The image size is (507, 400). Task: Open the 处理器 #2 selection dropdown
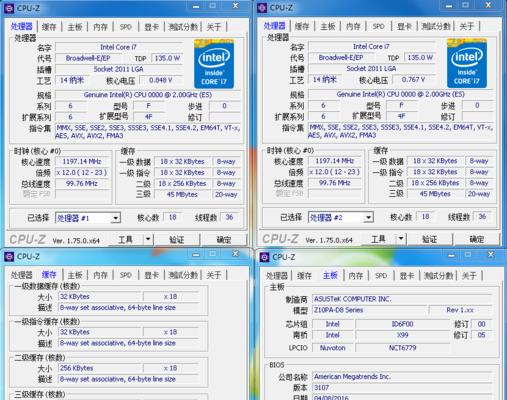[368, 218]
